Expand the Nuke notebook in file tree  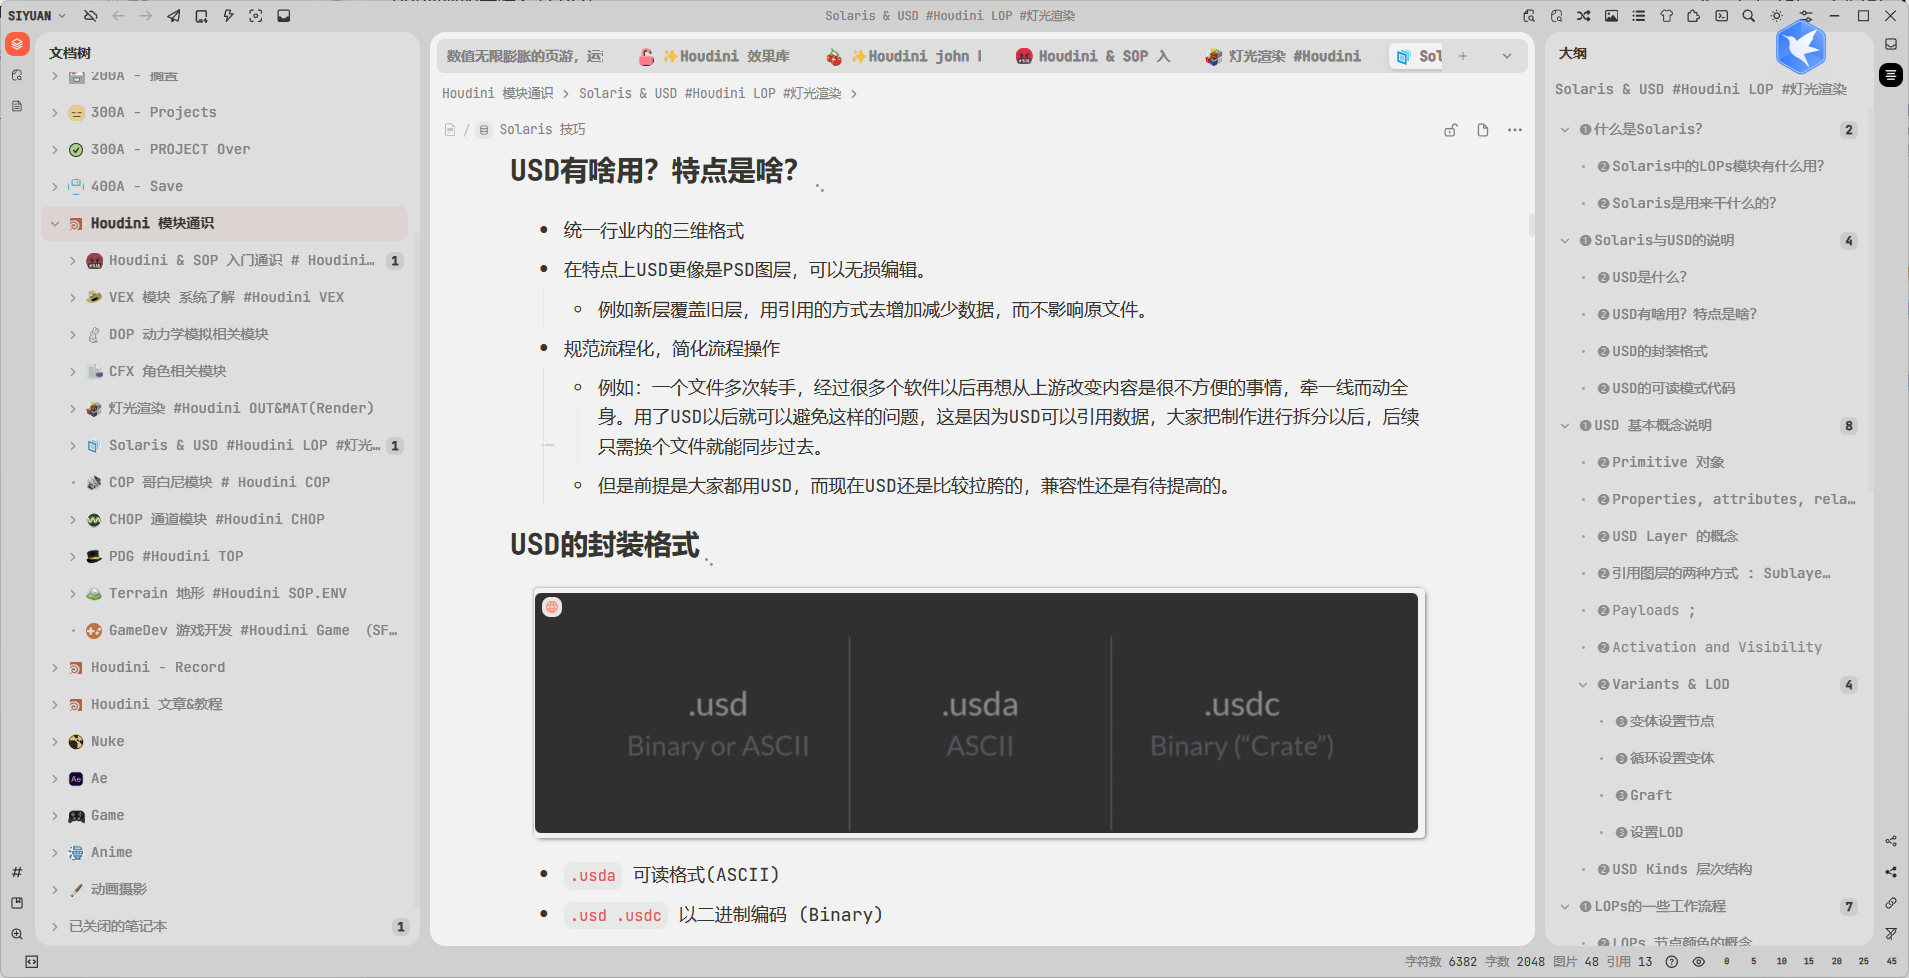[55, 742]
